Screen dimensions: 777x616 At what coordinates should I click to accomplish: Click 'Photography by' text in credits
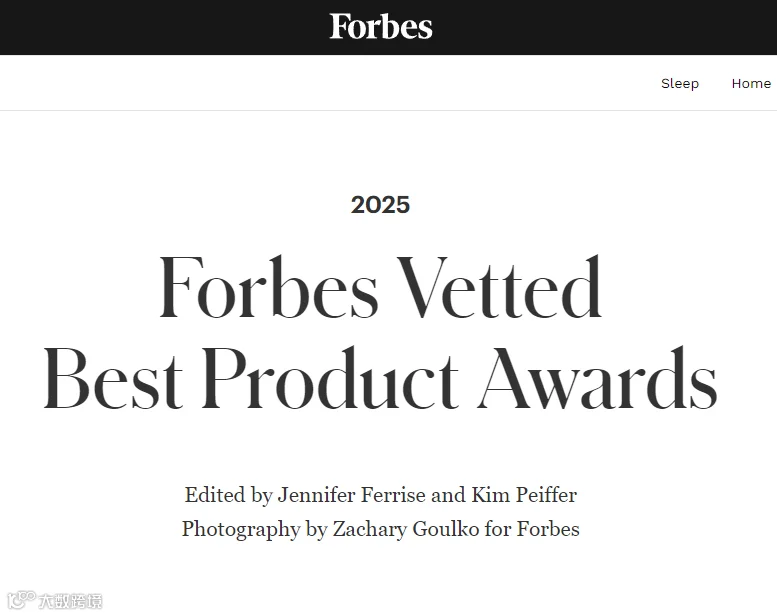[255, 529]
